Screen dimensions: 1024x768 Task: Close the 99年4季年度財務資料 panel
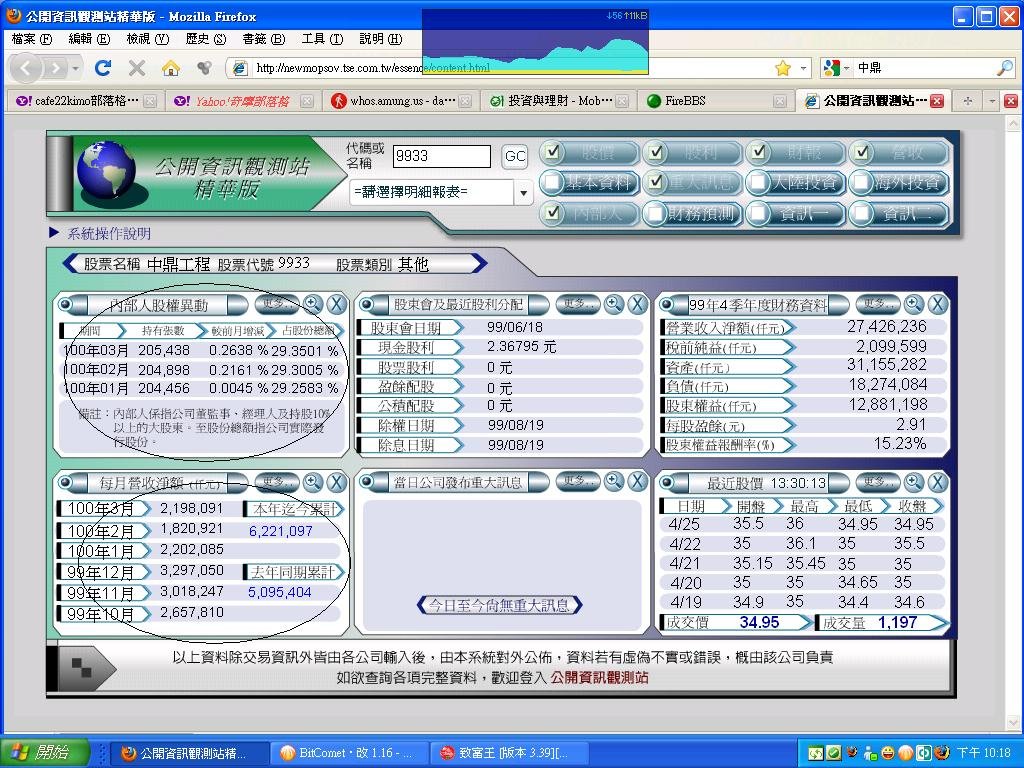pos(937,304)
